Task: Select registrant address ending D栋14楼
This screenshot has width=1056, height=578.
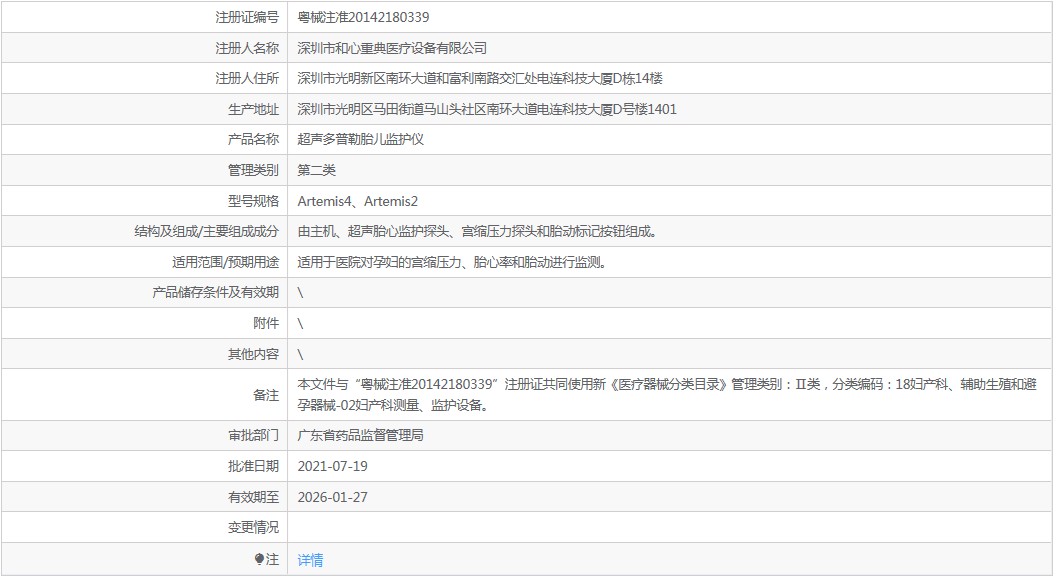Action: click(x=480, y=78)
